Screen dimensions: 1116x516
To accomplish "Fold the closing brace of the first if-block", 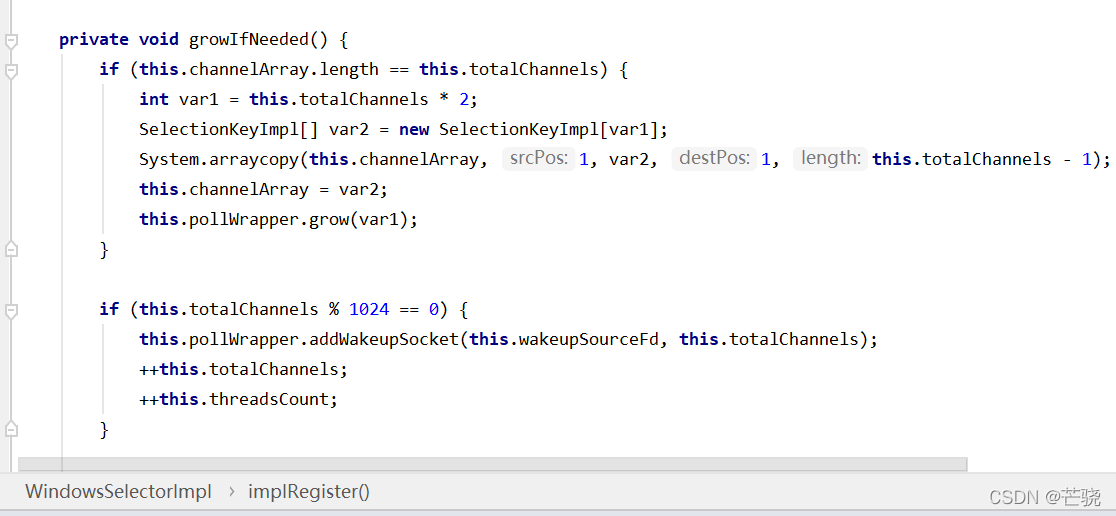I will 10,249.
